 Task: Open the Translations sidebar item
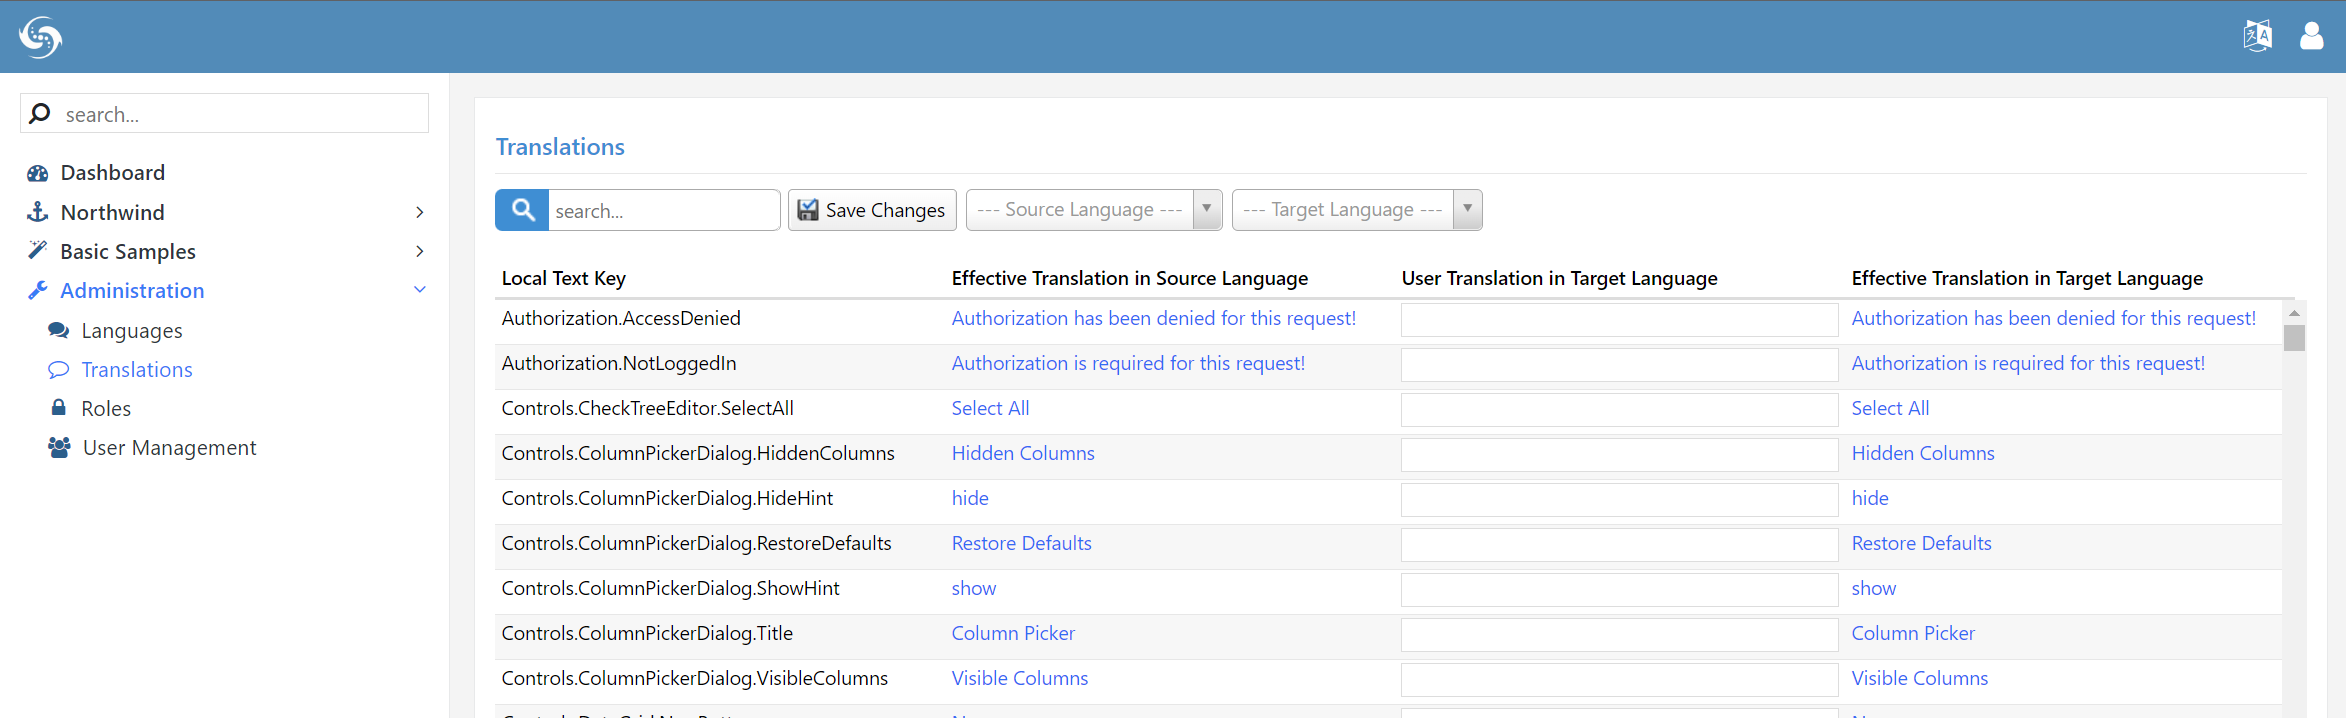[137, 370]
